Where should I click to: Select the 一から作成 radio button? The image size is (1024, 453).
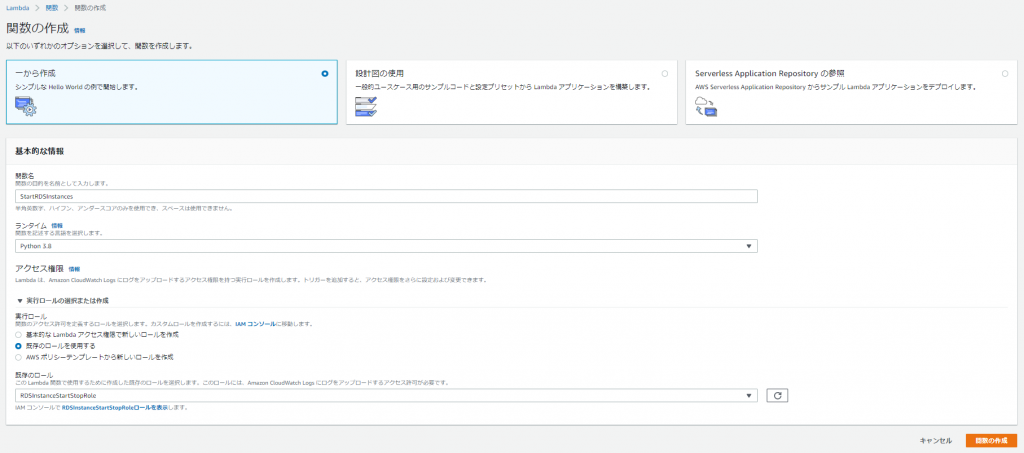(325, 74)
